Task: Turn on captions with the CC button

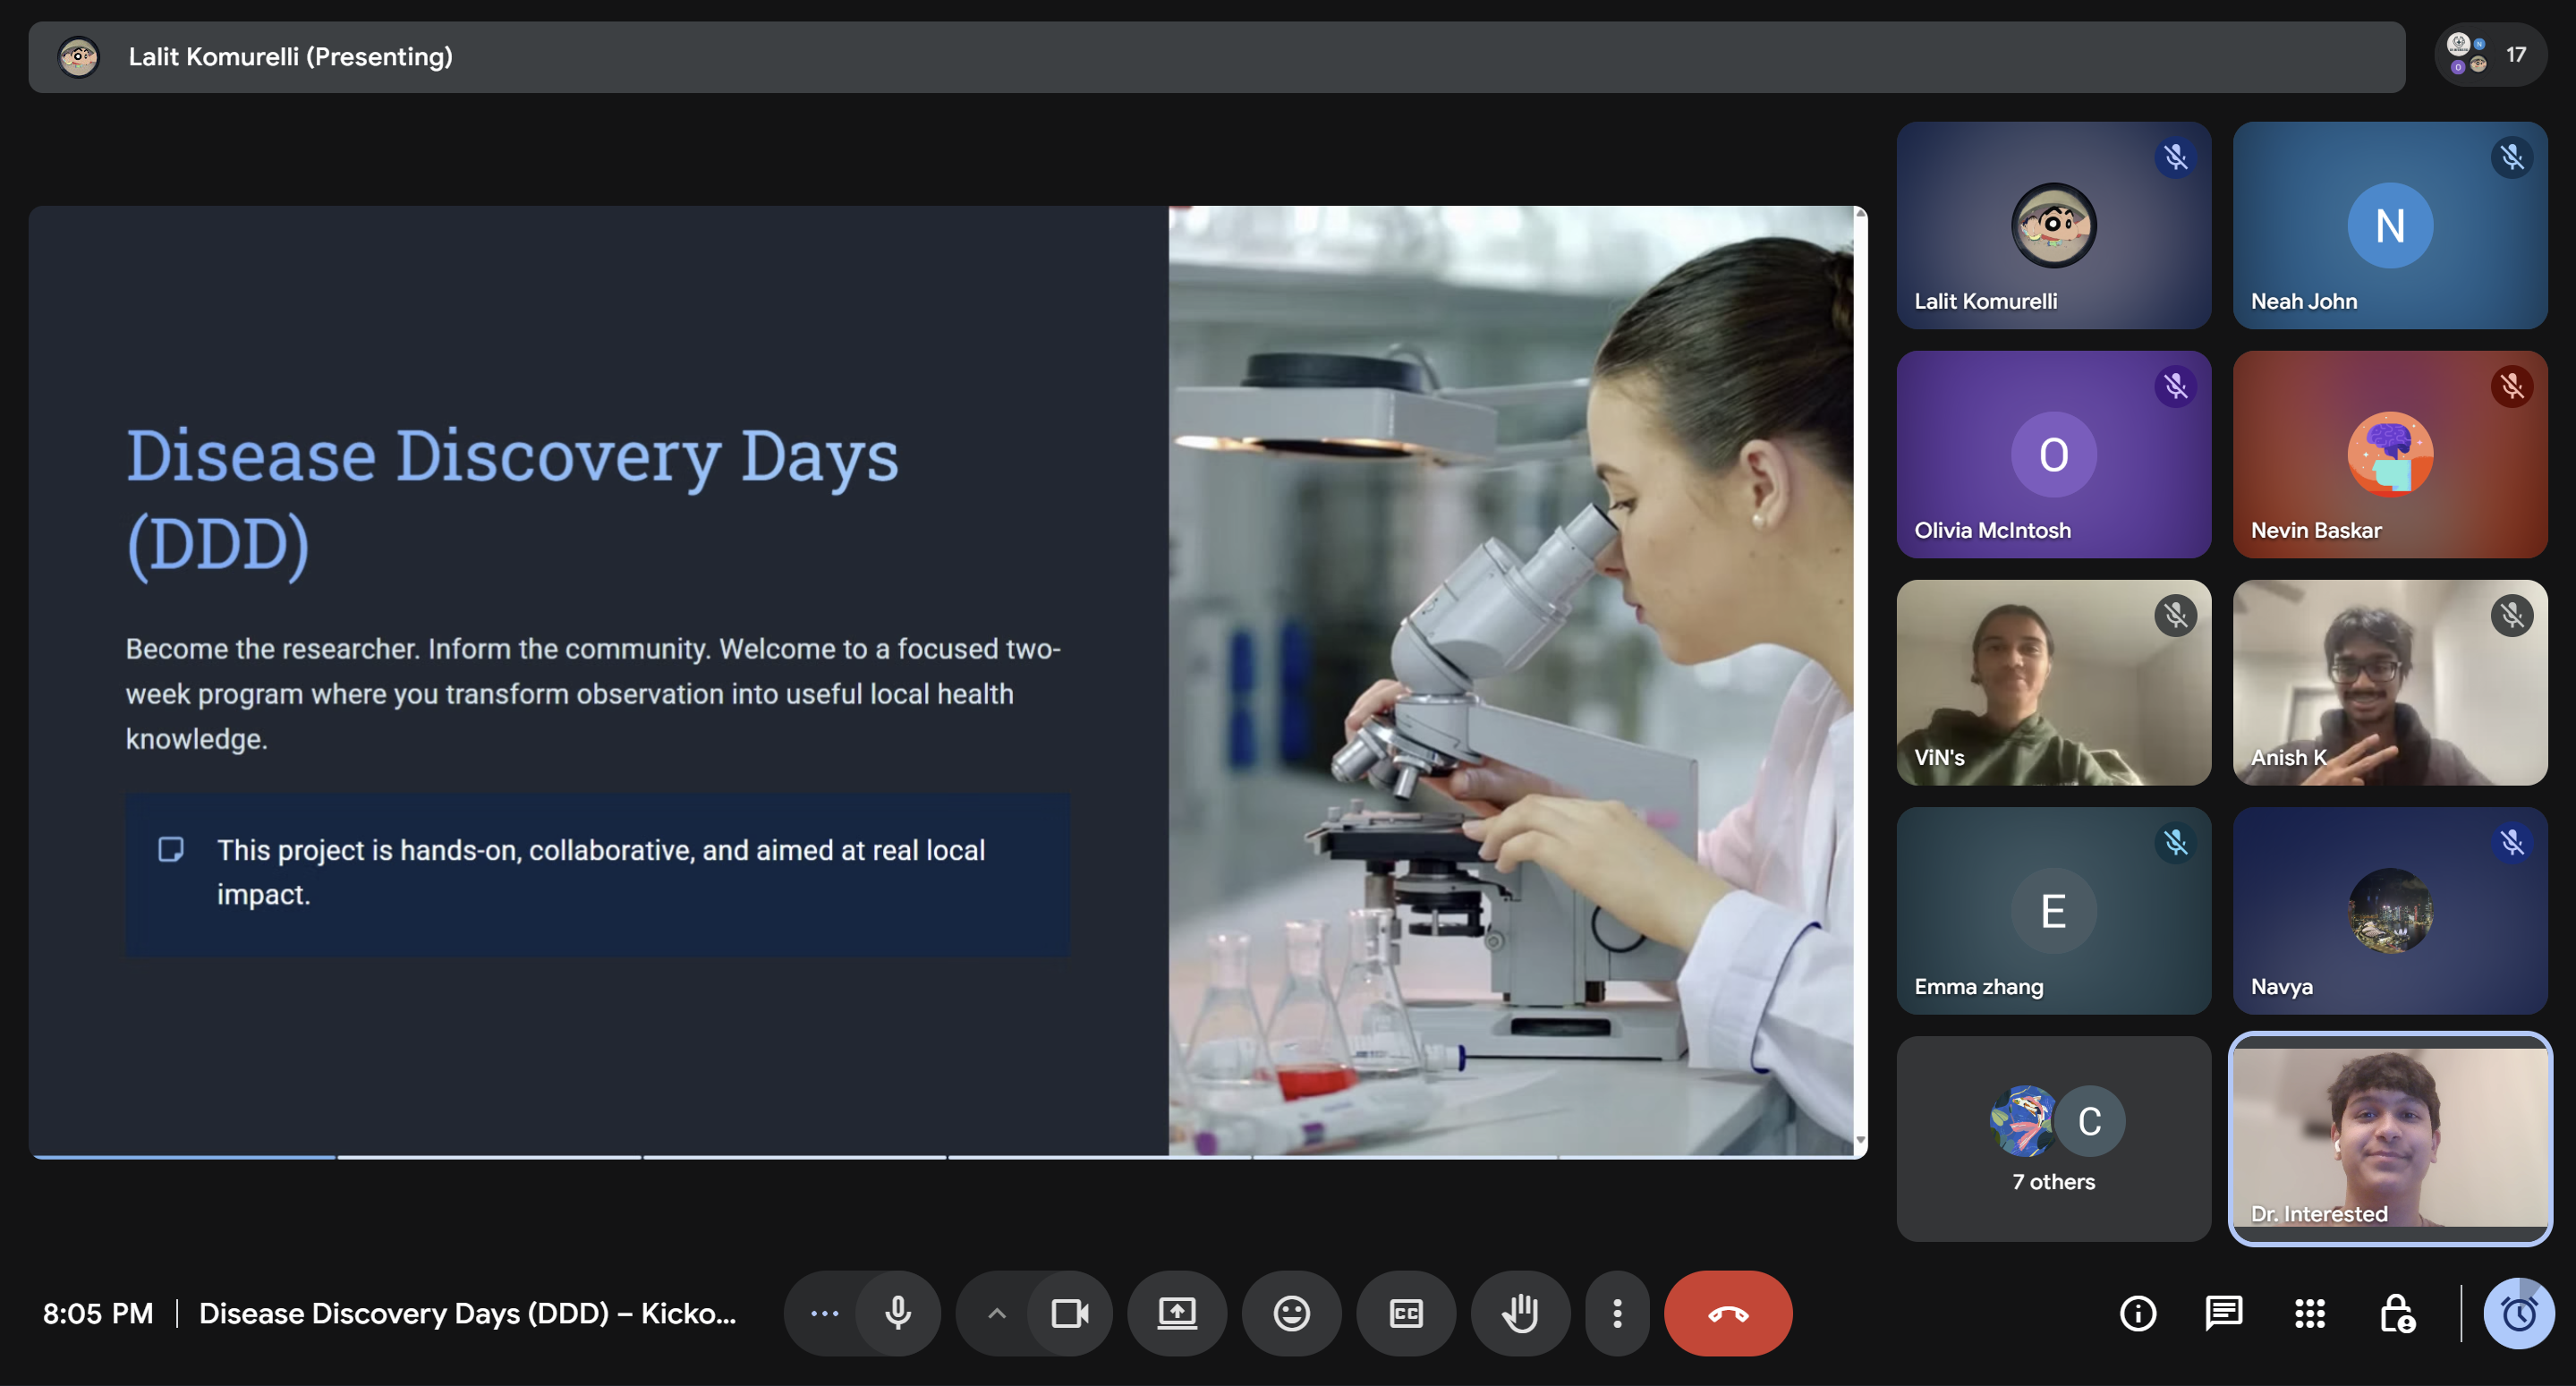Action: tap(1406, 1314)
